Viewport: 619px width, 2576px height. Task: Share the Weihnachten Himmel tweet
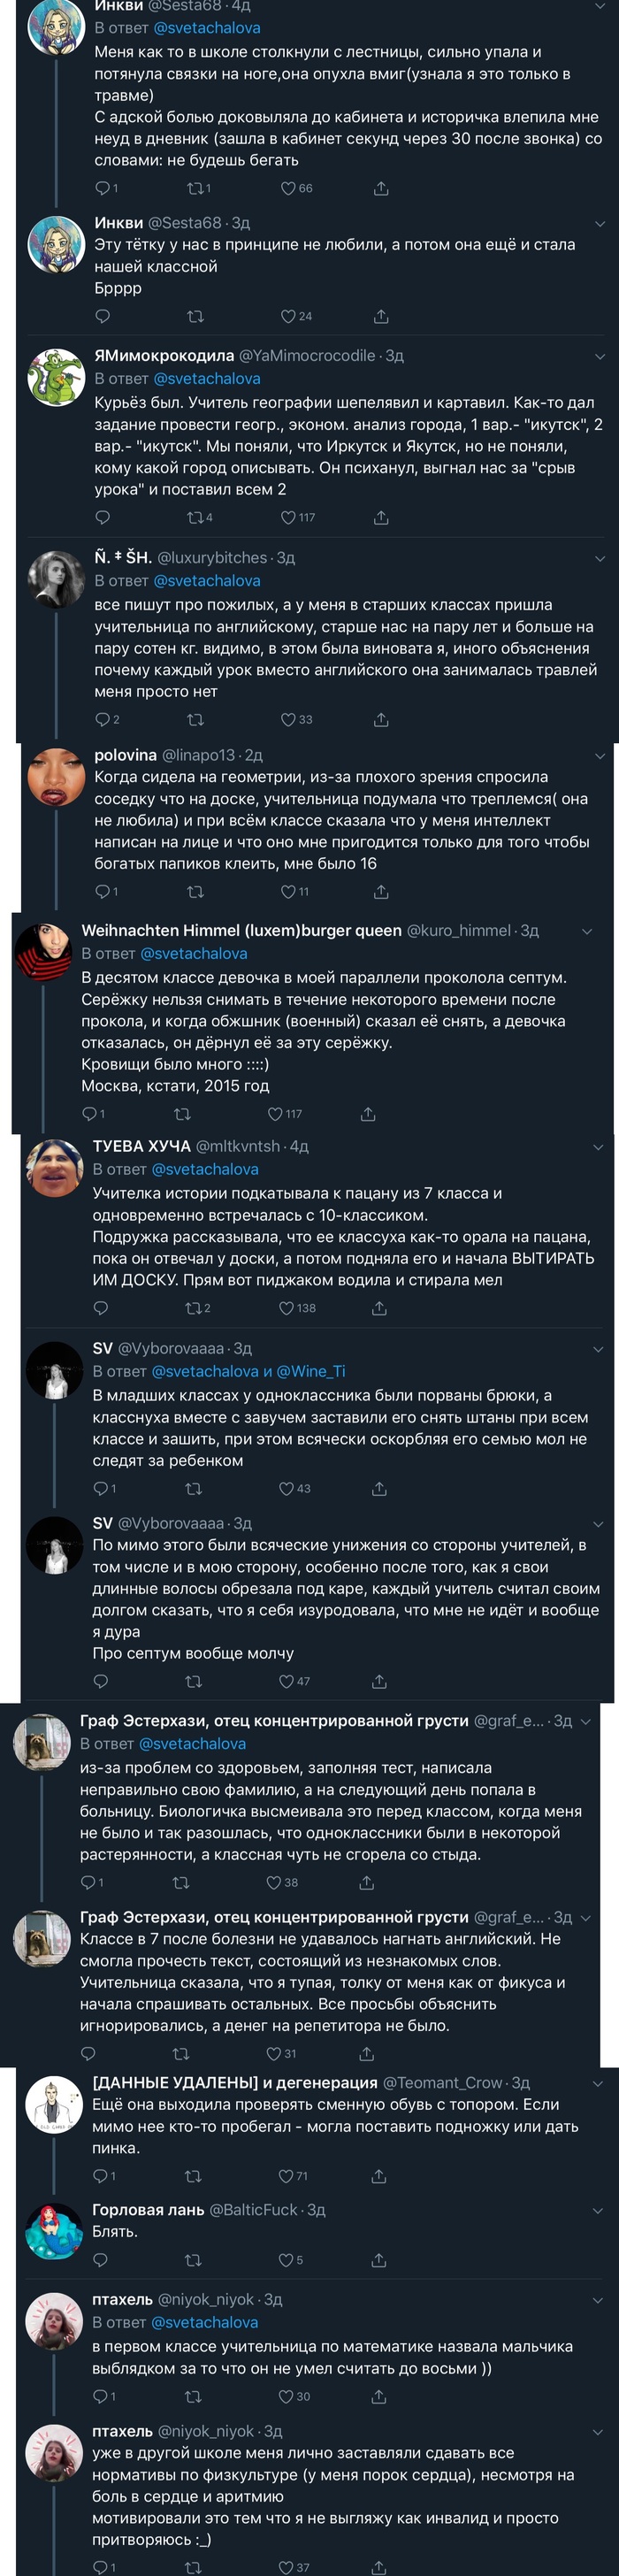368,1113
